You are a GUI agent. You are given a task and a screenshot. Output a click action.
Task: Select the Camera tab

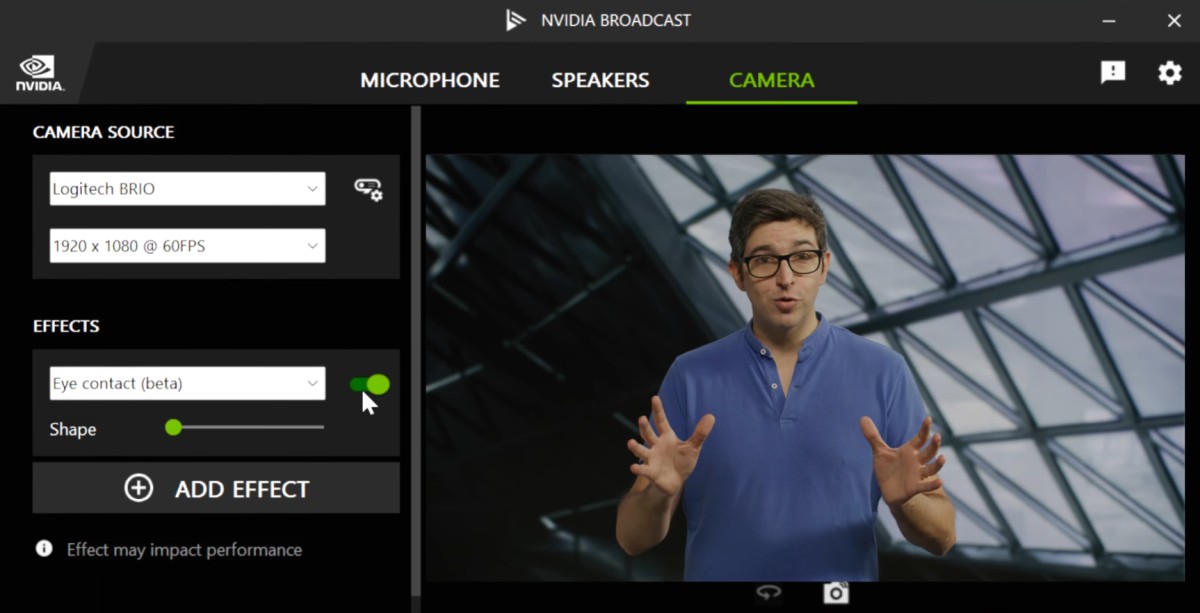coord(771,80)
